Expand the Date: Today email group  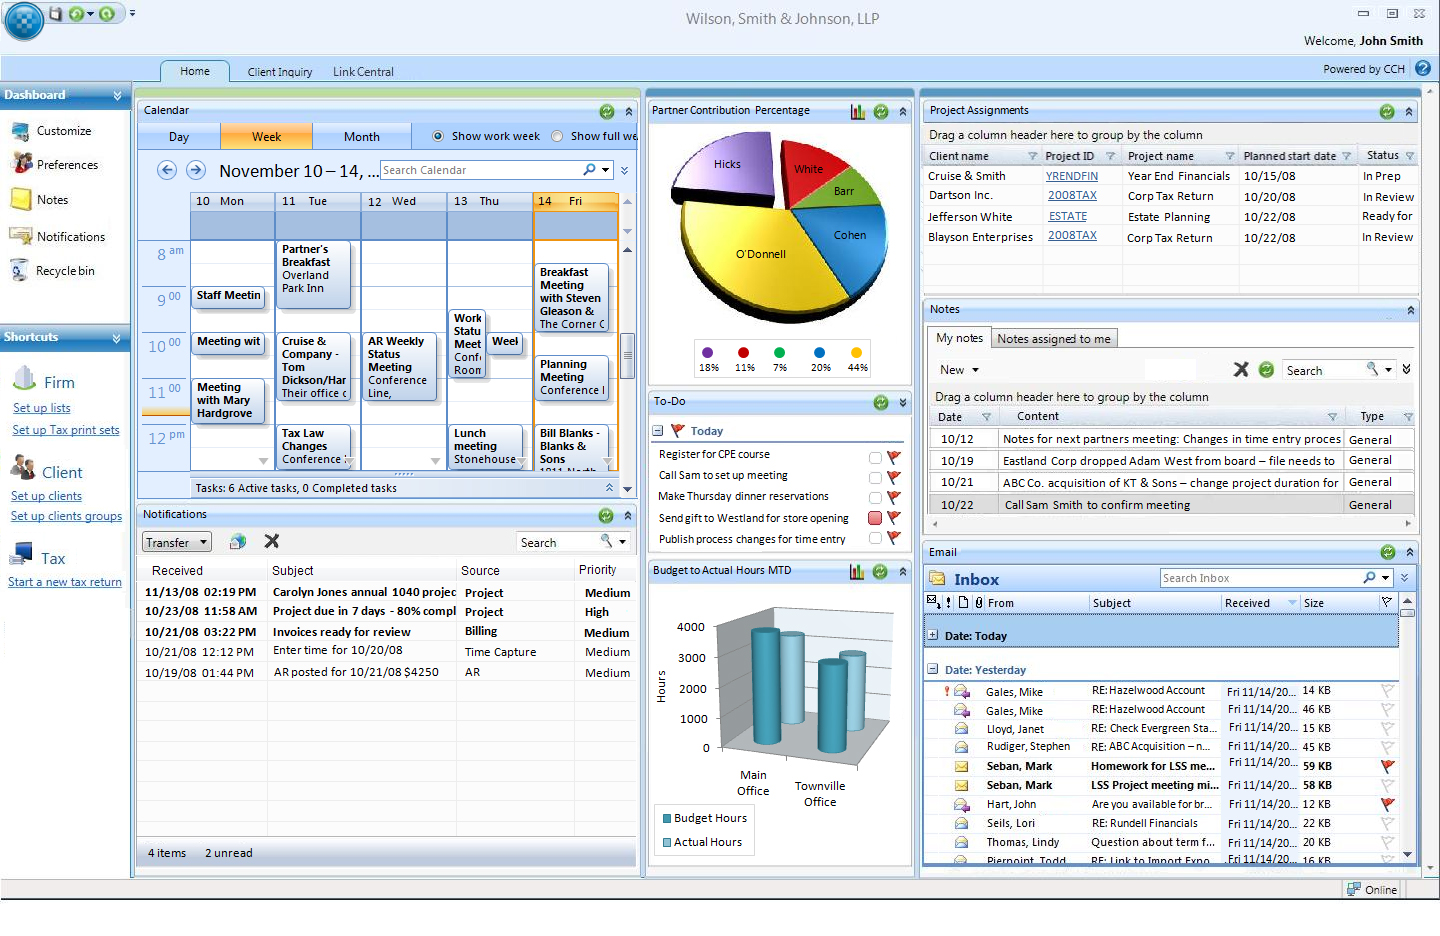tap(933, 635)
